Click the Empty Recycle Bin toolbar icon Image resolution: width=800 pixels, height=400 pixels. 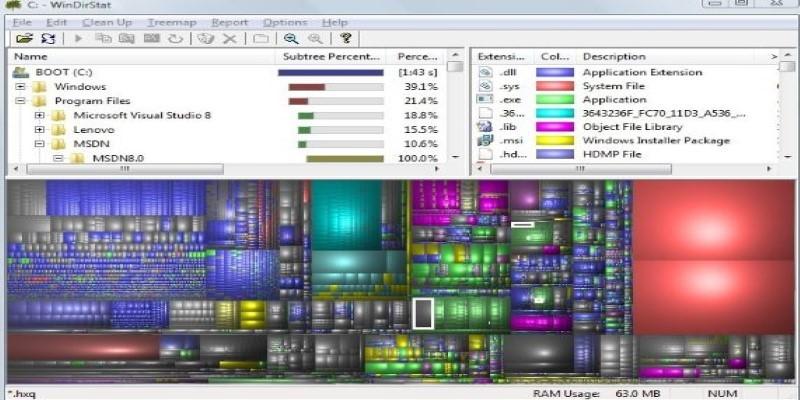[x=205, y=39]
